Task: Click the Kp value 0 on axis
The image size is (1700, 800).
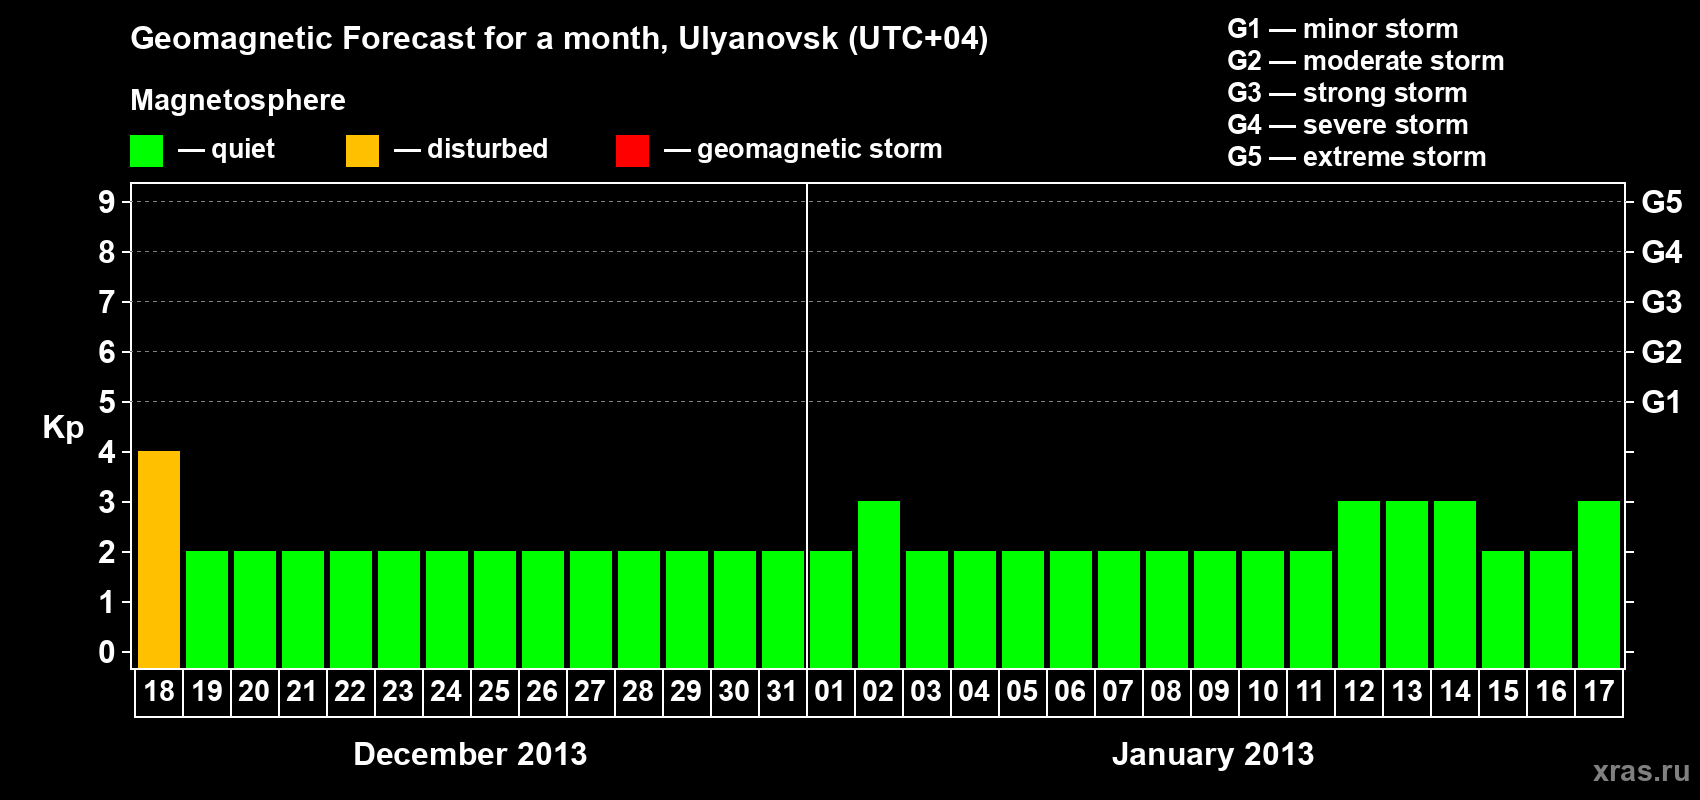Action: click(107, 652)
